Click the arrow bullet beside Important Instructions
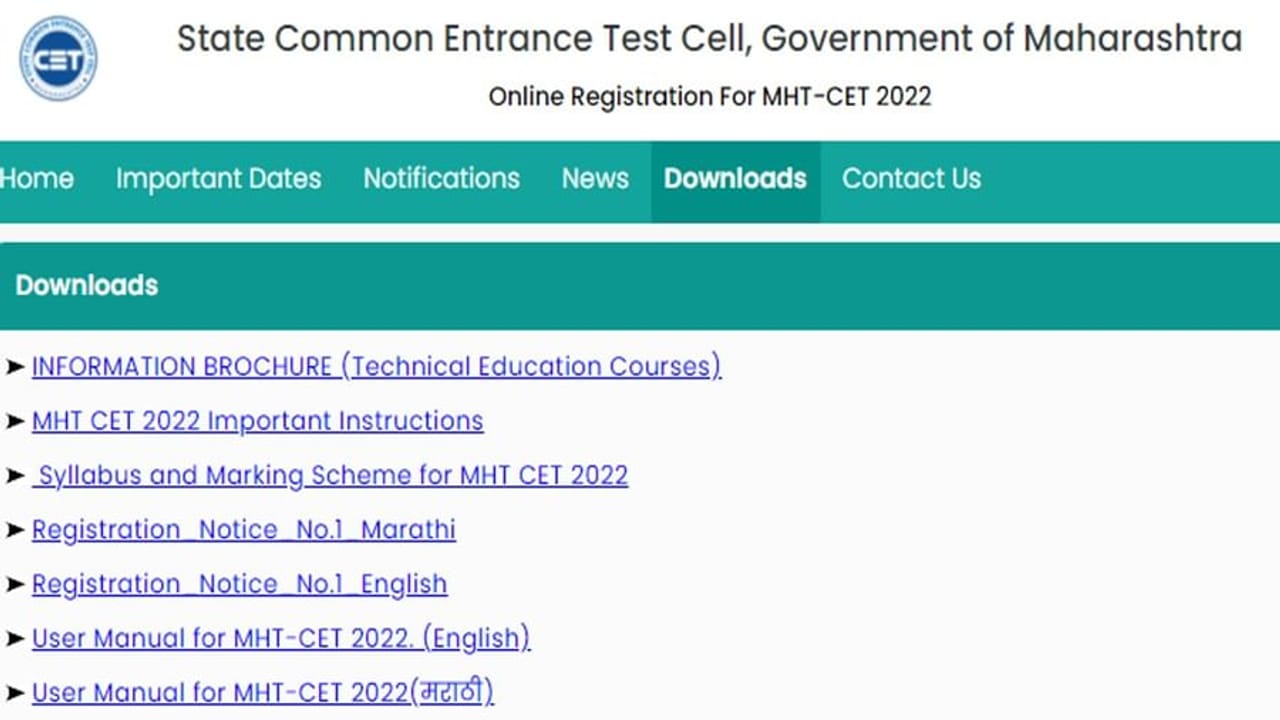This screenshot has height=720, width=1280. click(x=14, y=421)
